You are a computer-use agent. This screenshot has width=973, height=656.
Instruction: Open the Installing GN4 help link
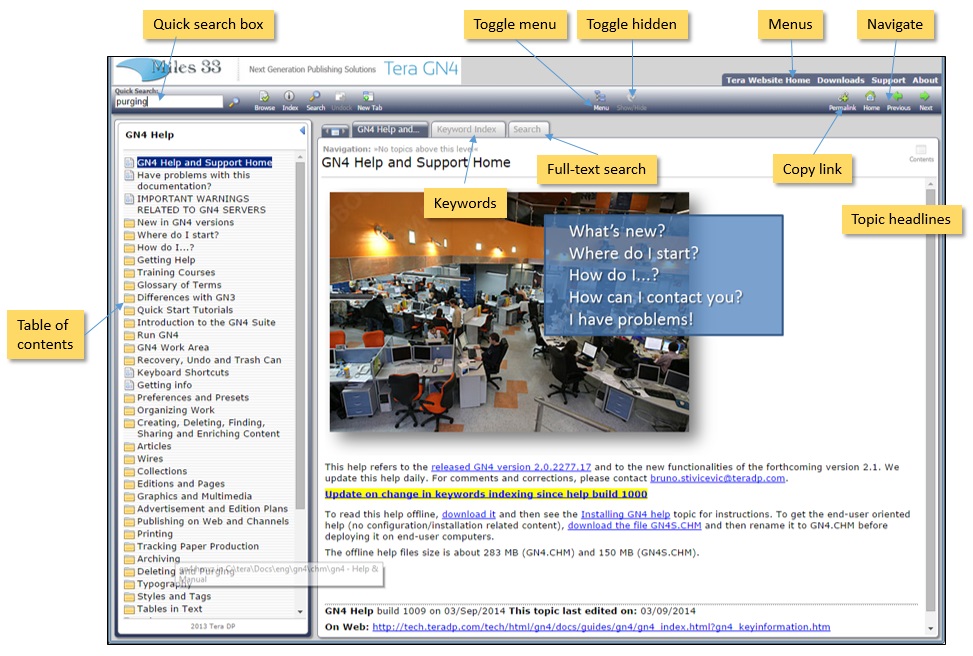[625, 514]
